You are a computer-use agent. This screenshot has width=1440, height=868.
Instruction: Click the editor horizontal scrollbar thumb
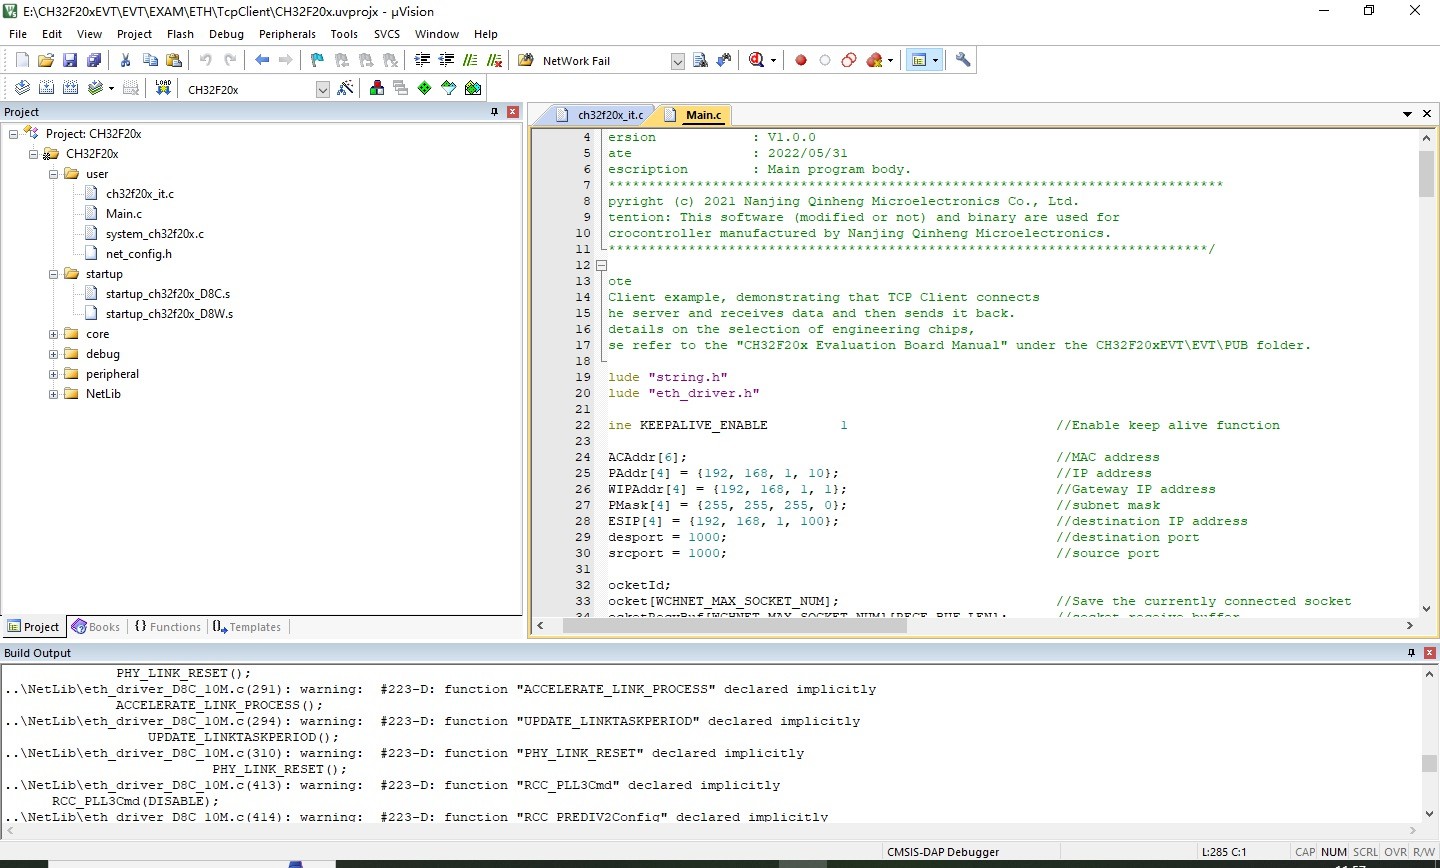tap(735, 626)
